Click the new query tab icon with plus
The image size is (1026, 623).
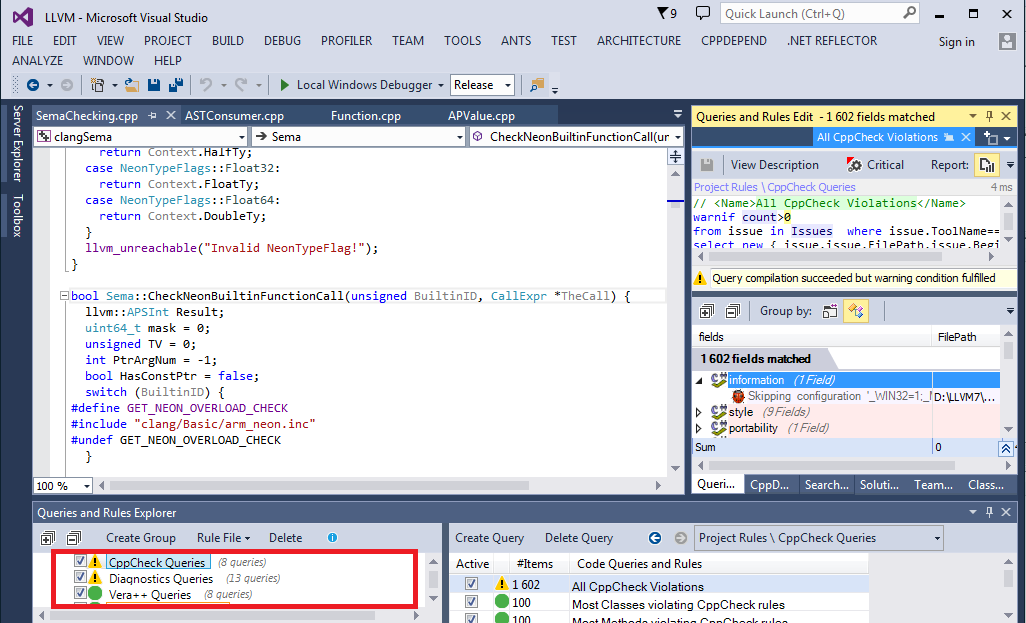coord(991,137)
